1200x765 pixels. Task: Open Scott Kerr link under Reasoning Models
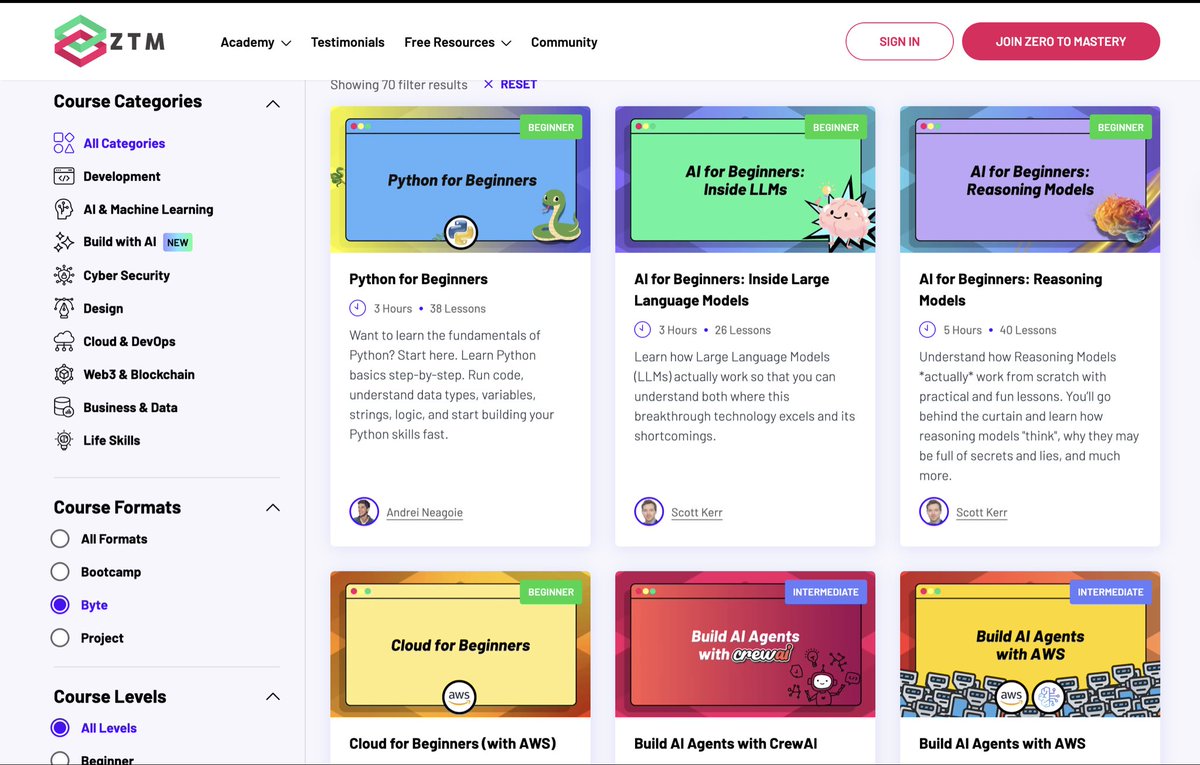click(x=982, y=512)
